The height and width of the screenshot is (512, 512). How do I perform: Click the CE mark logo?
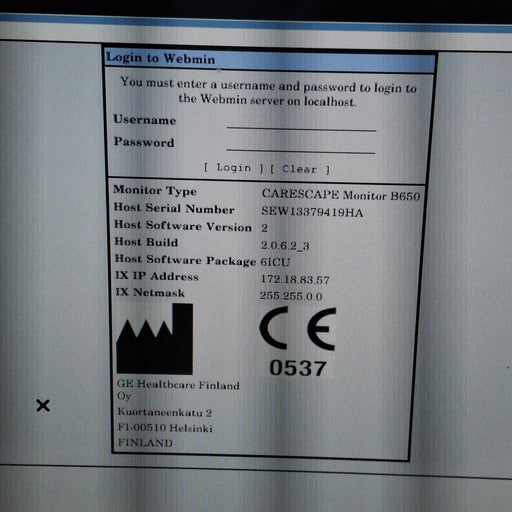298,329
